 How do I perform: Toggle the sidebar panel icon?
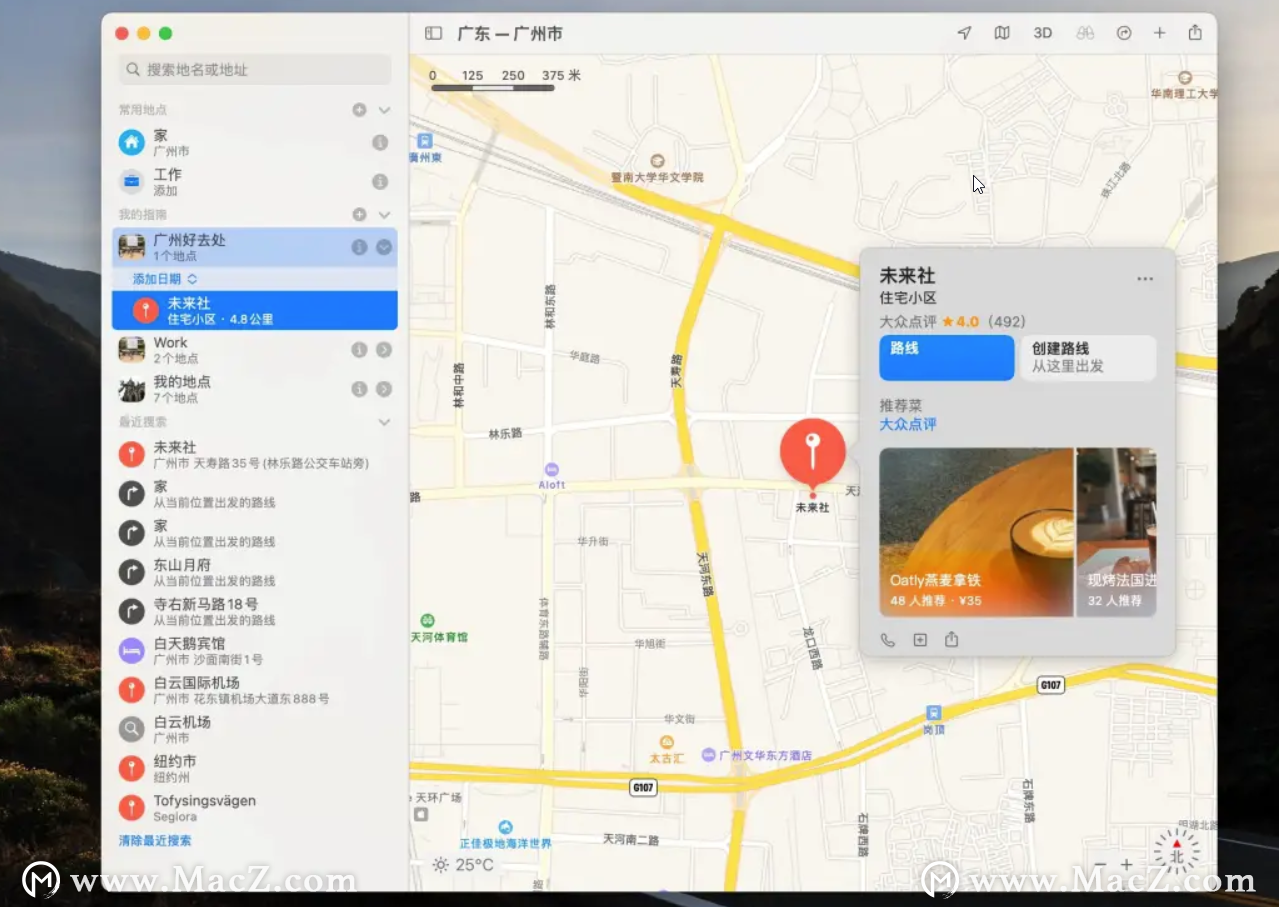(x=433, y=33)
